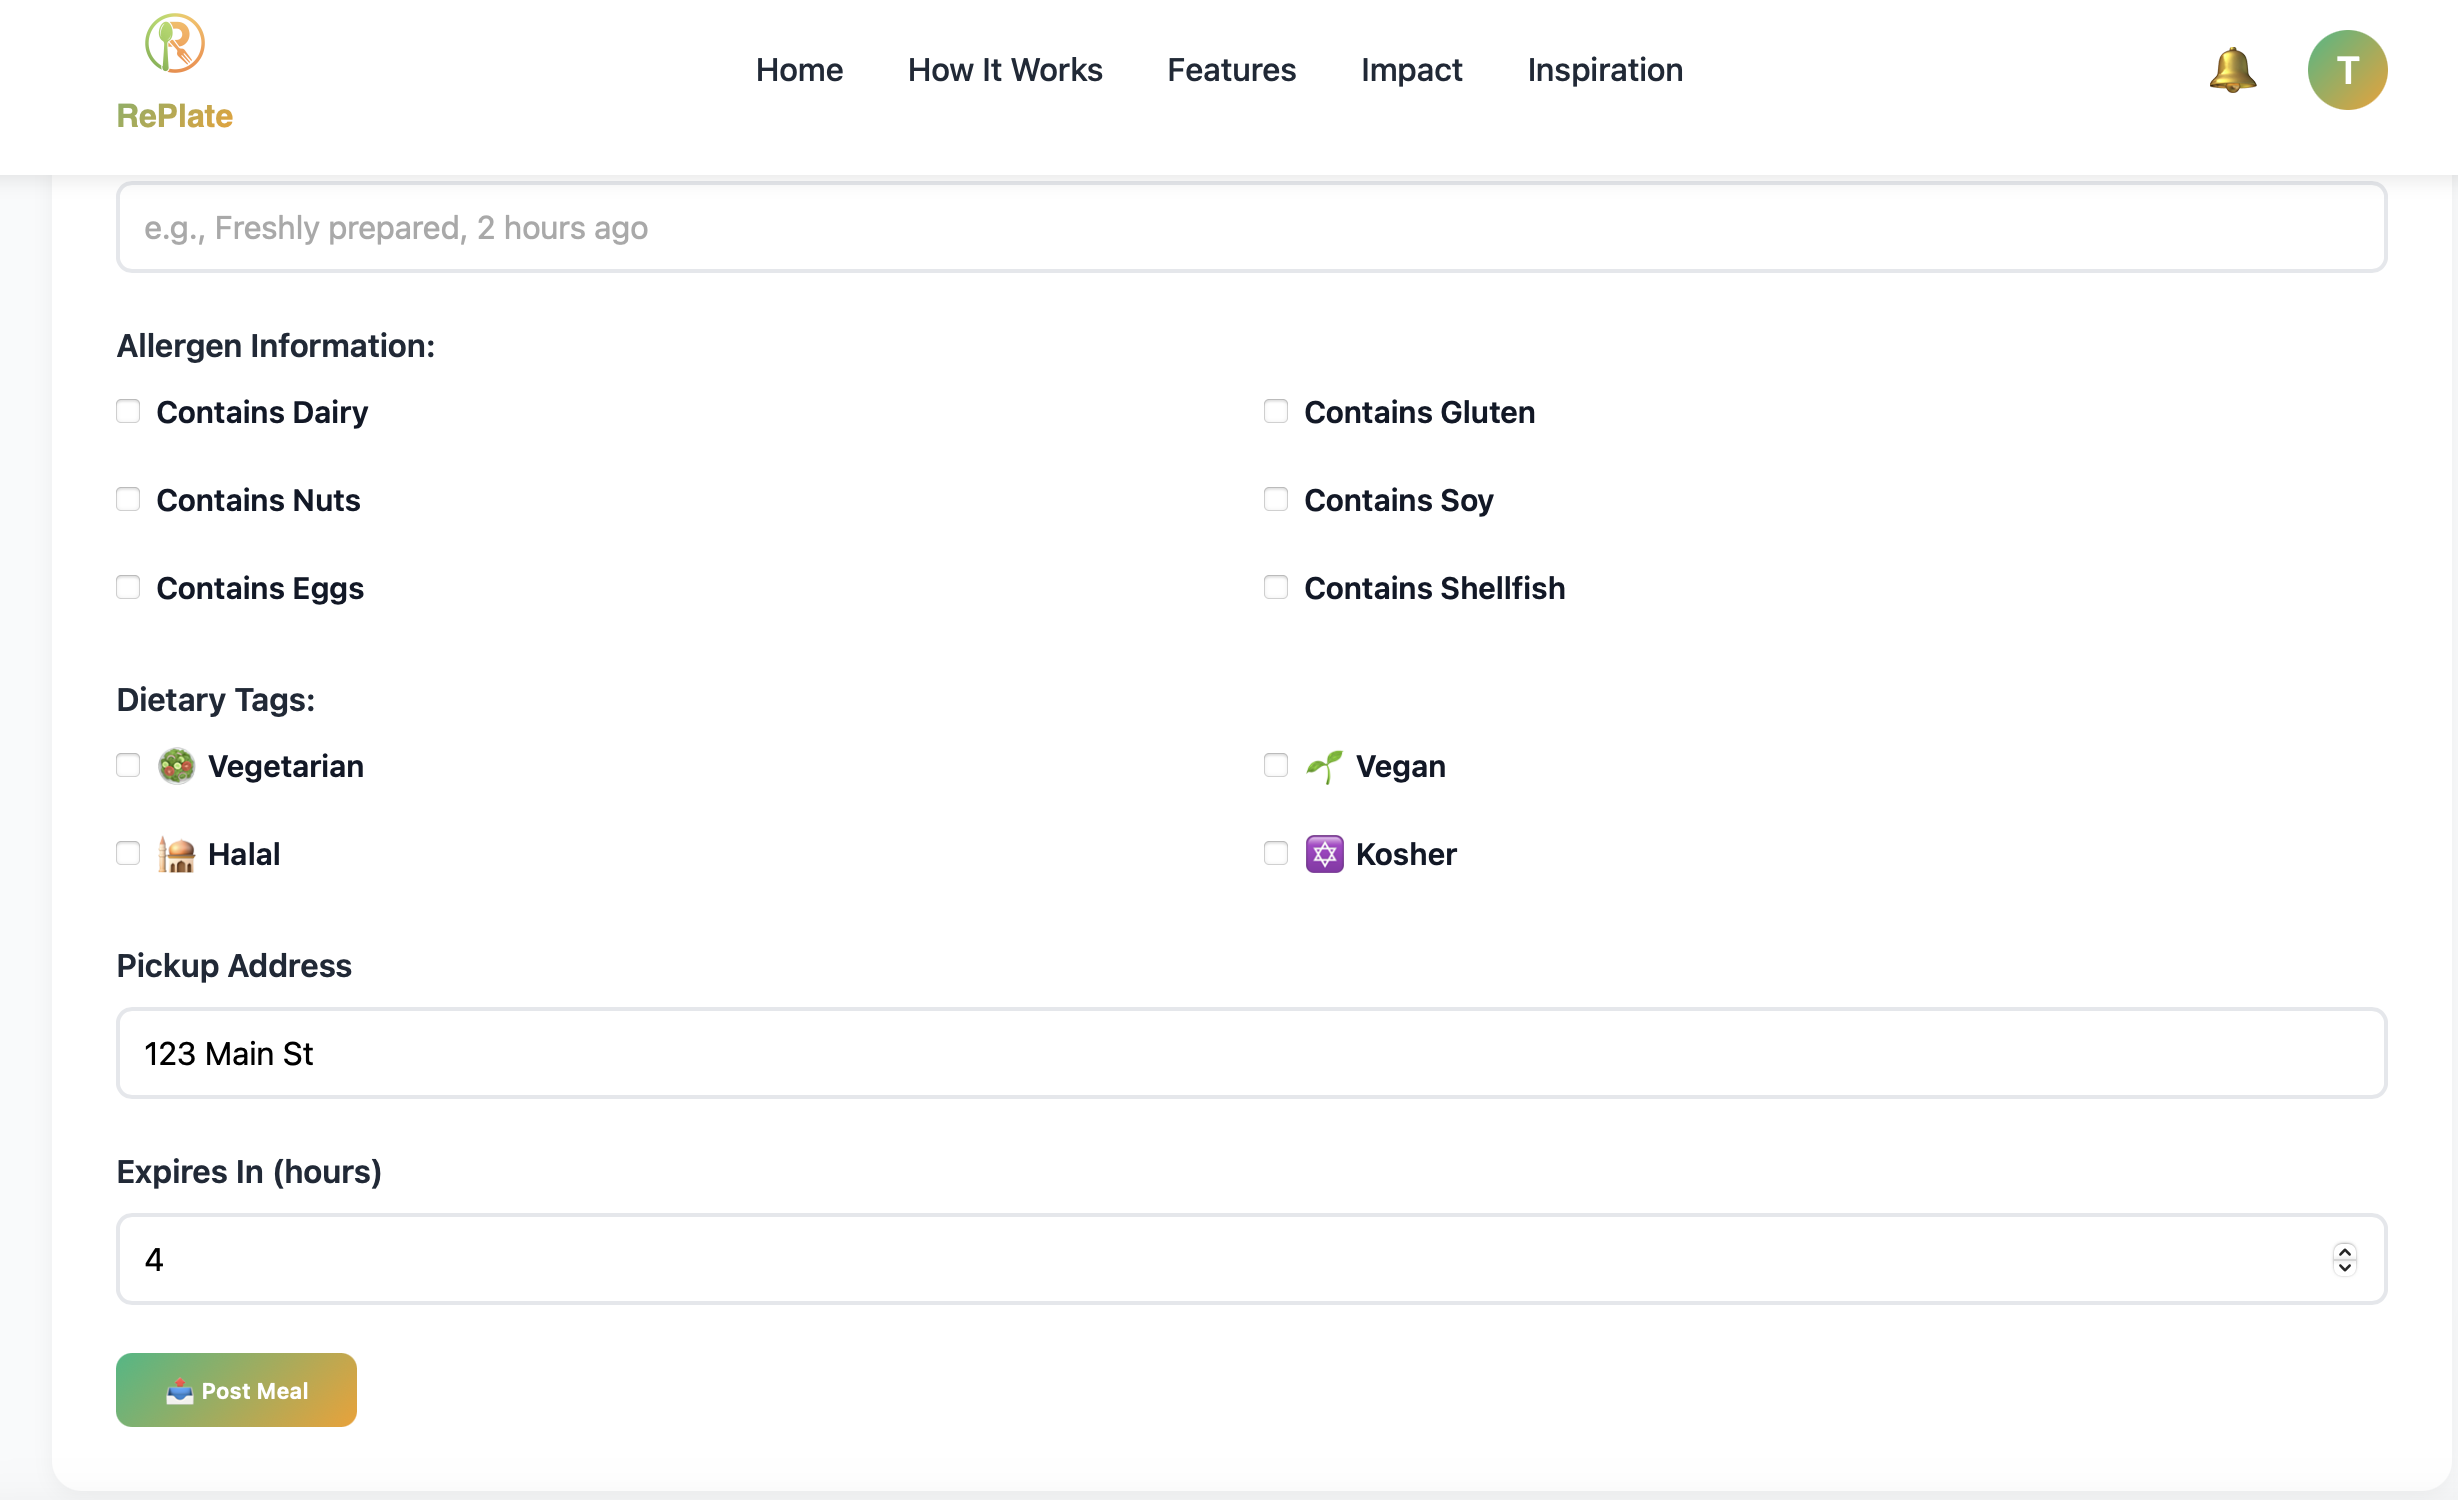Click the Vegetarian salad emoji icon
Screen dimensions: 2458x1500
click(177, 766)
